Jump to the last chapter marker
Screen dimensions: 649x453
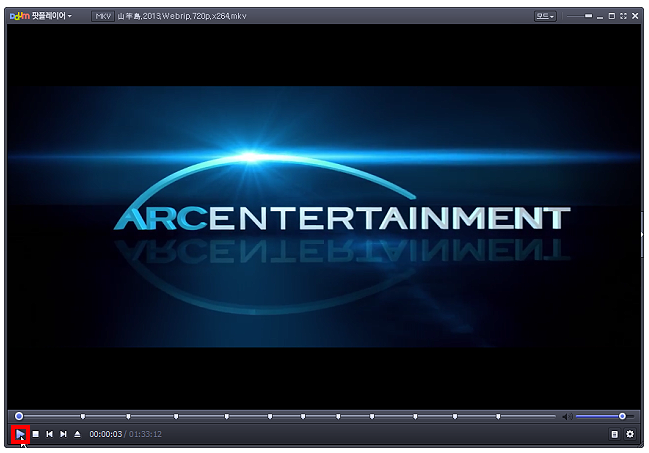[498, 416]
